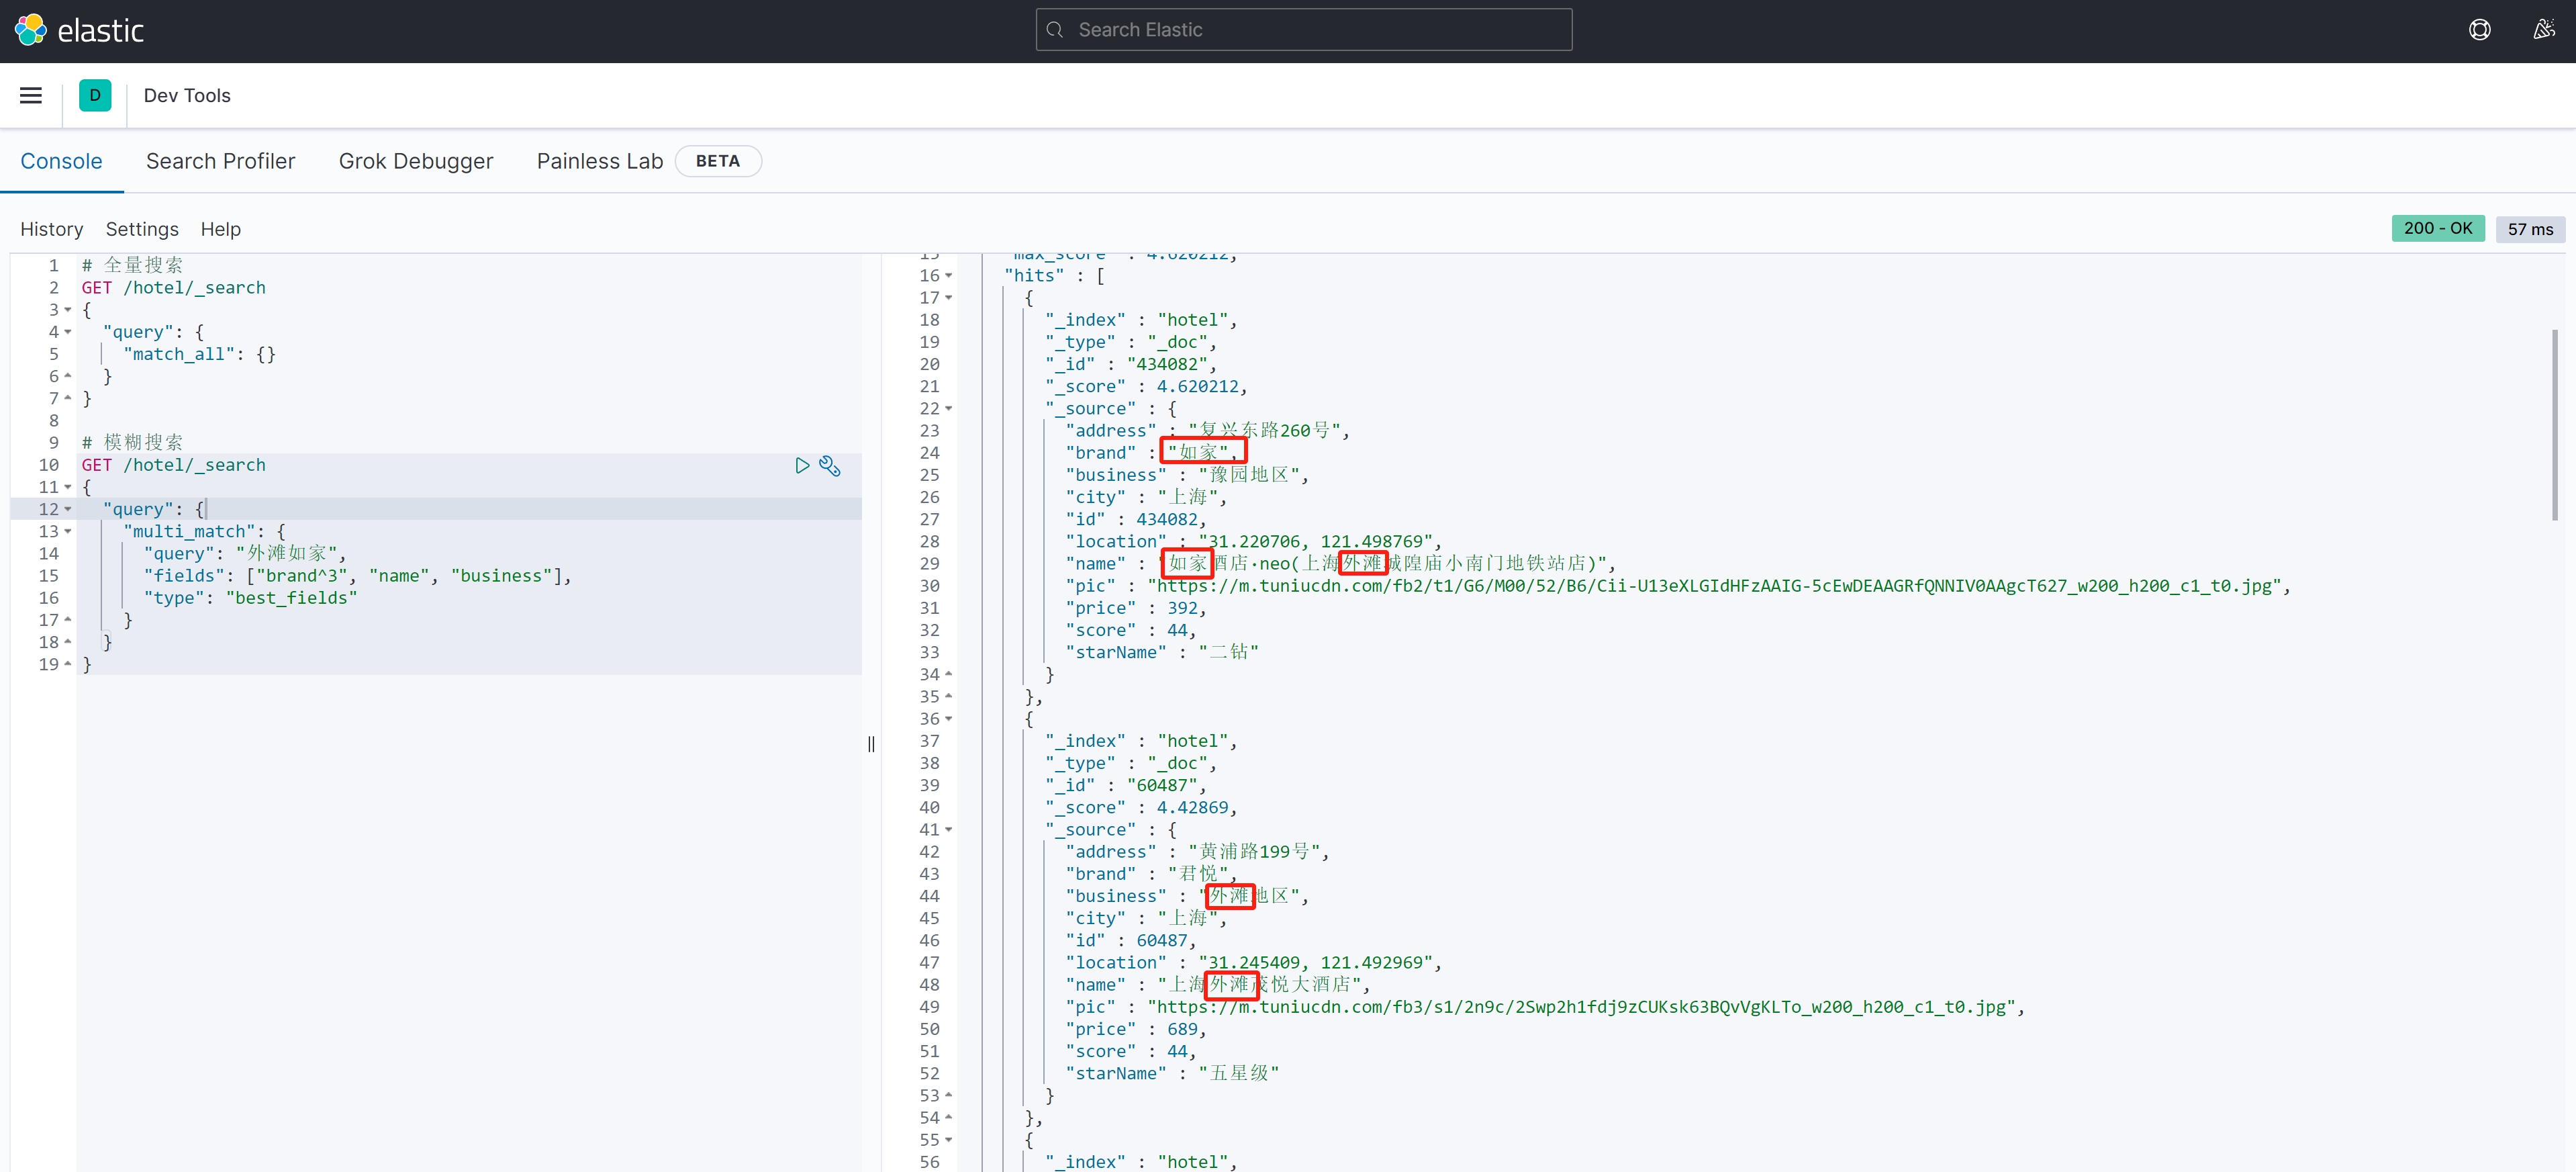Click the search magnifier icon
This screenshot has width=2576, height=1172.
point(1055,30)
